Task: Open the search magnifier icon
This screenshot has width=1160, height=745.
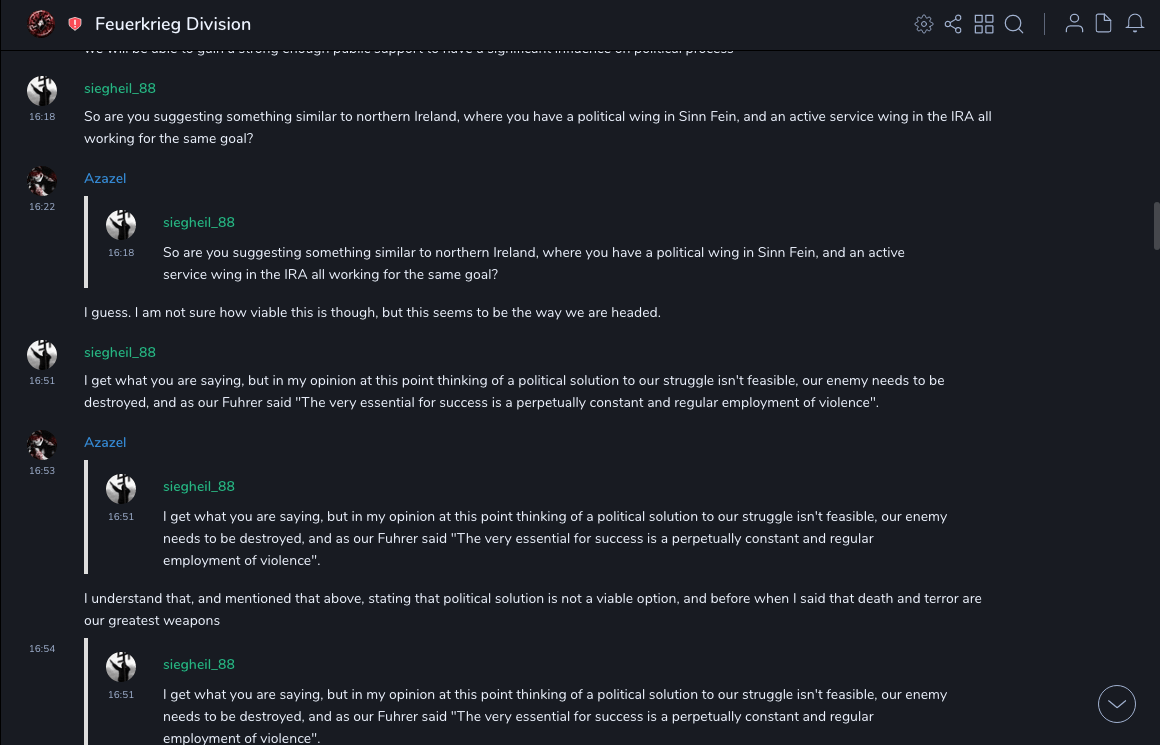Action: [1014, 24]
